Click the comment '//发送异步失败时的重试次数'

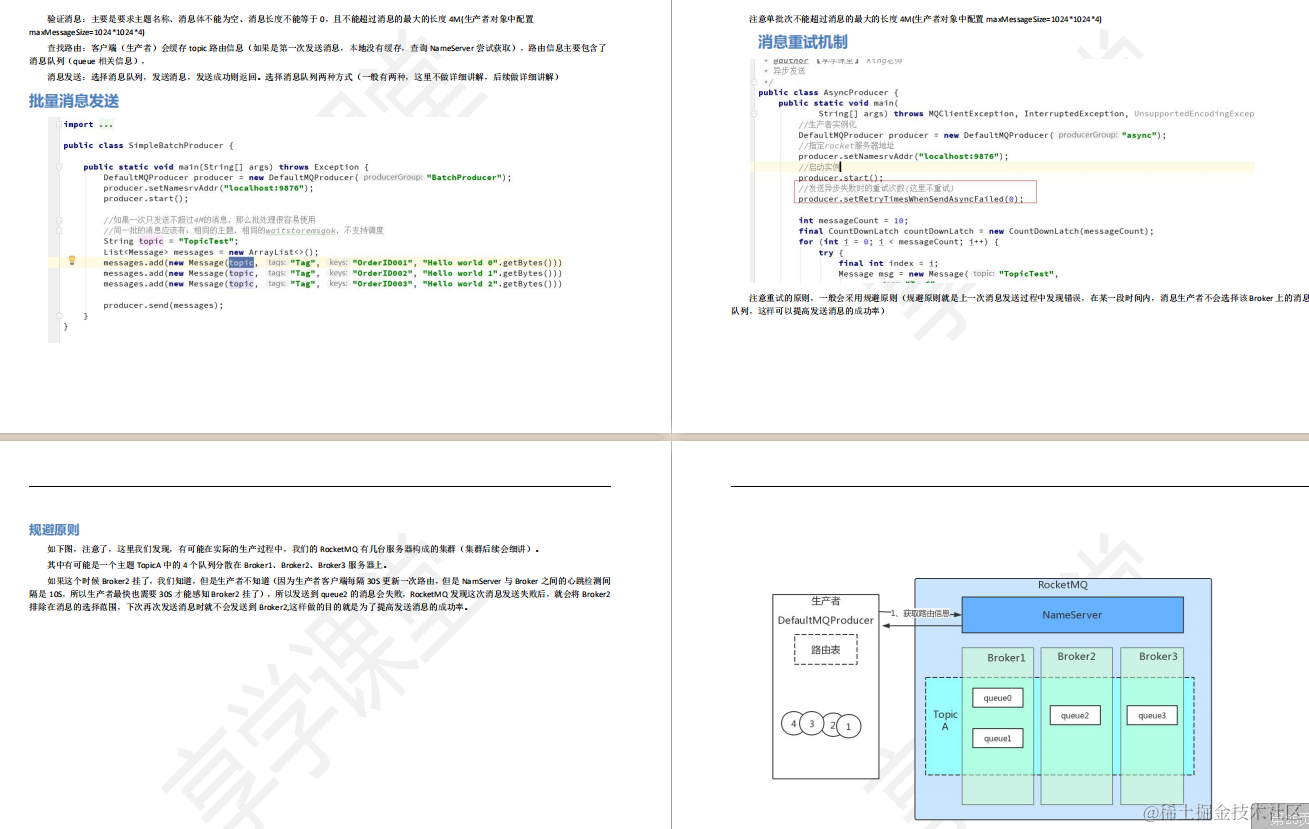[876, 188]
